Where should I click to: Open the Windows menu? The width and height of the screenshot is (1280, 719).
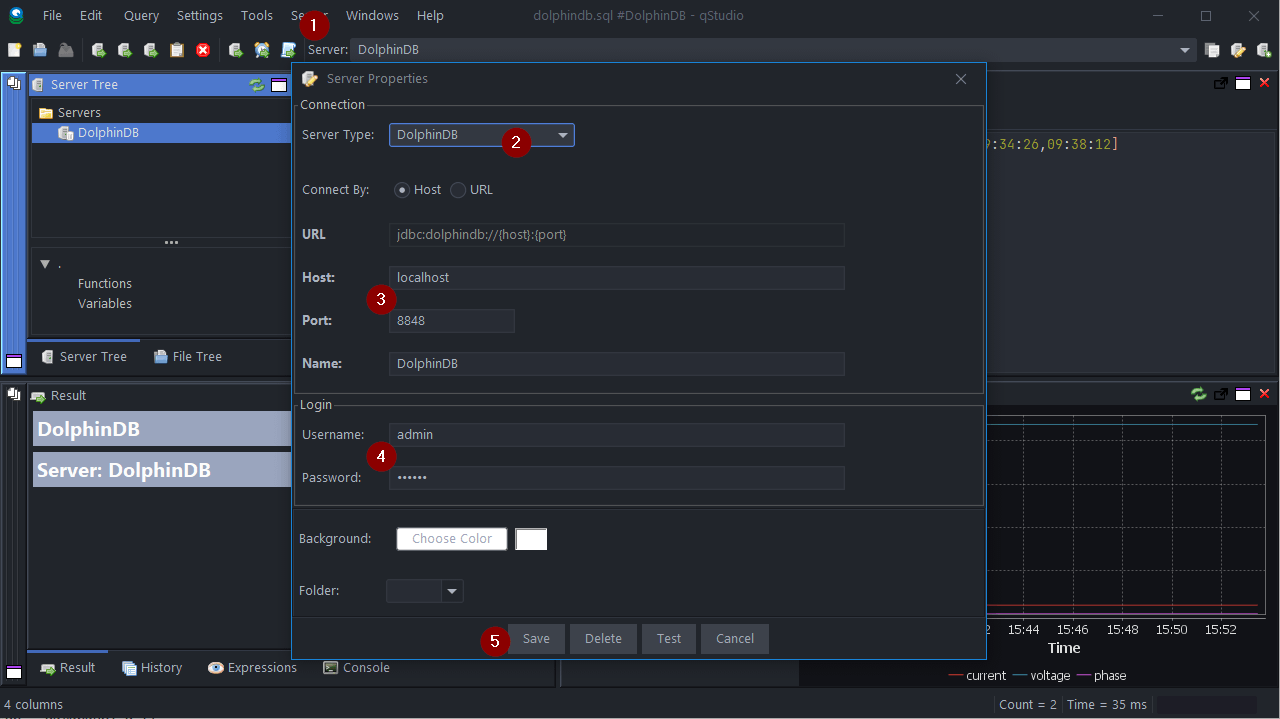coord(372,16)
